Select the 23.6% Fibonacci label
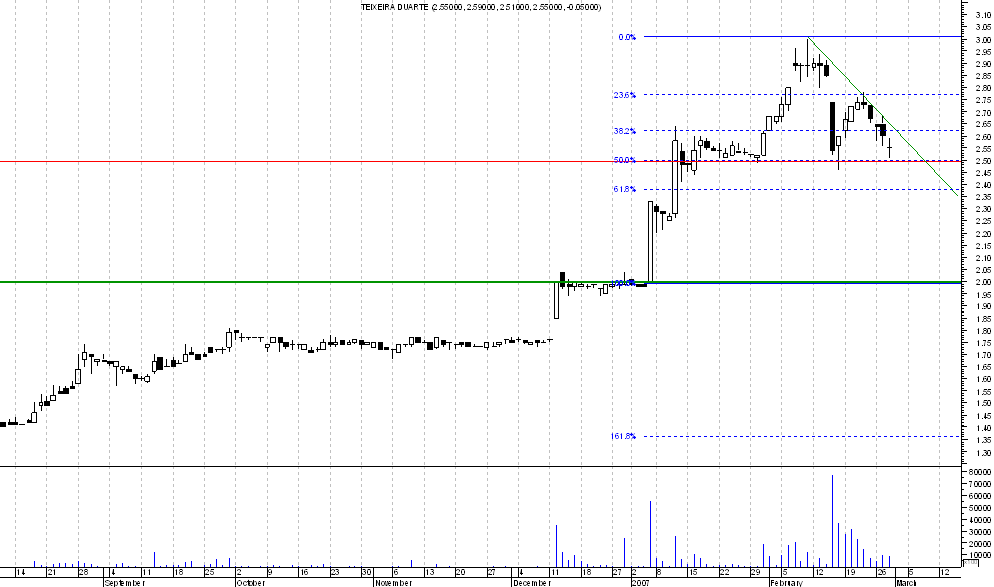The image size is (994, 587). 624,95
